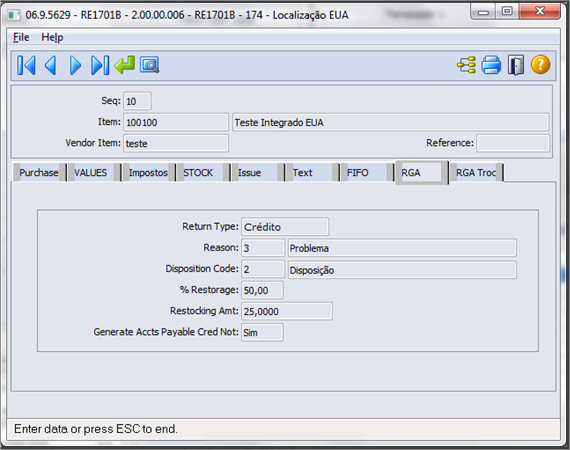Screen dimensions: 570x450
Task: Maximize the window
Action: coord(507,11)
